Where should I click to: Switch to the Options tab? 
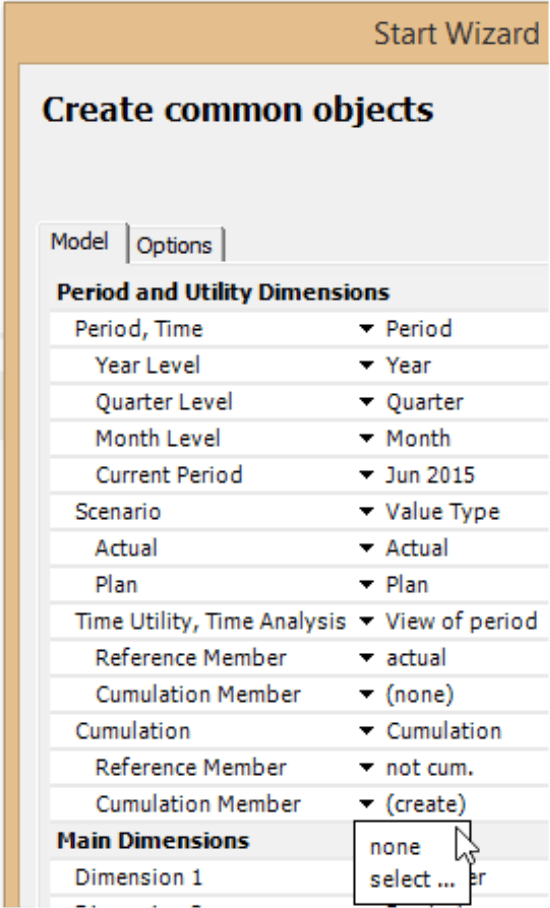pos(175,246)
